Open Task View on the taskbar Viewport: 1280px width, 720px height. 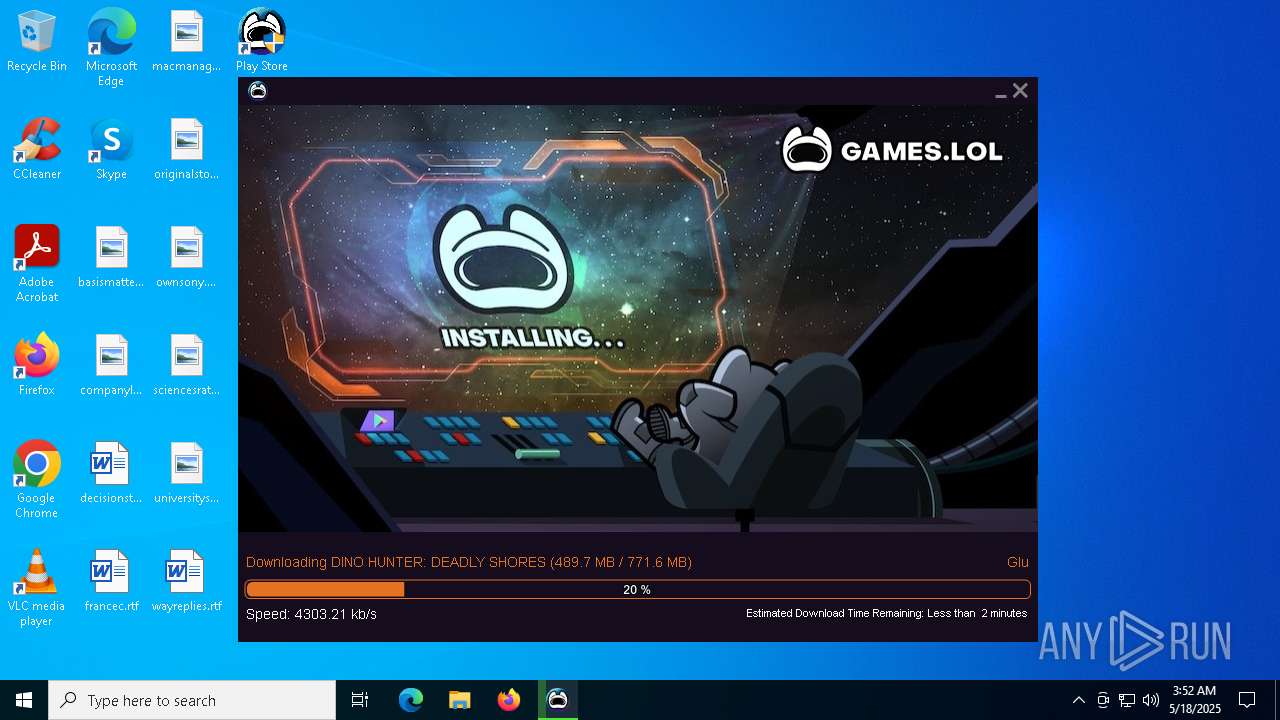coord(360,700)
